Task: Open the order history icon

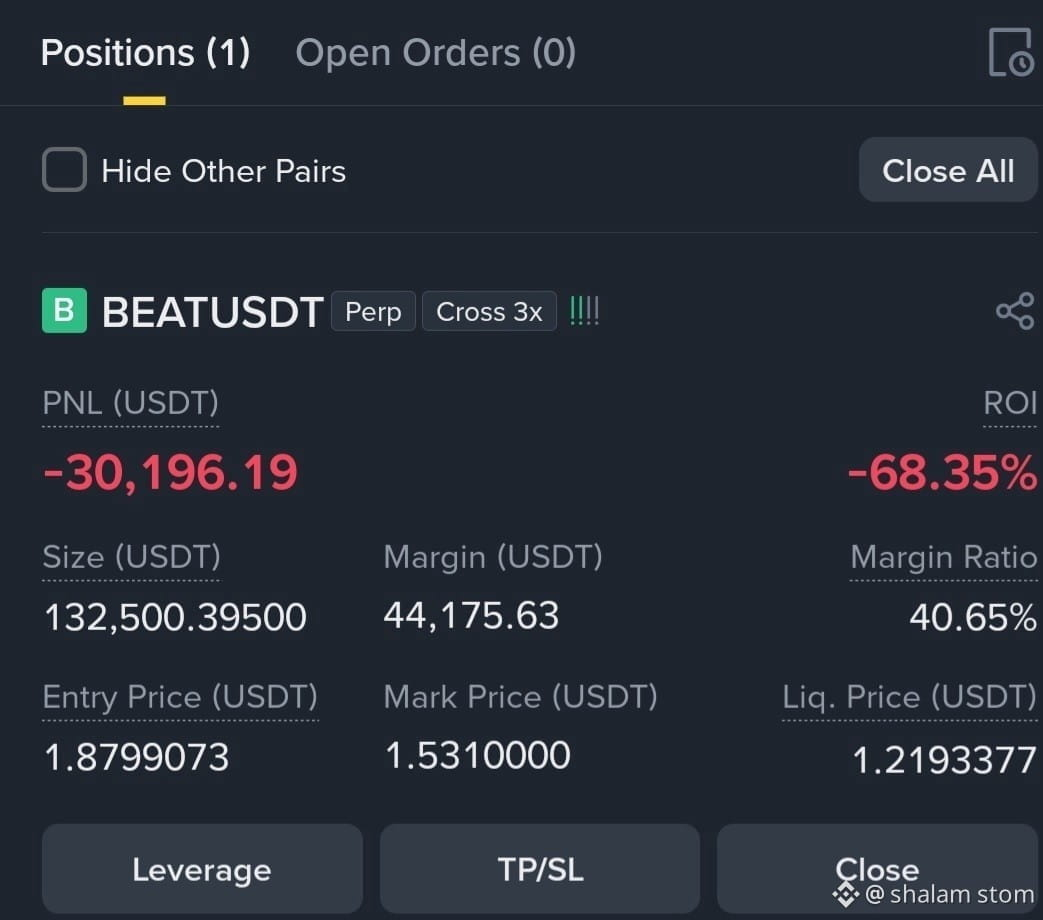Action: (1011, 52)
